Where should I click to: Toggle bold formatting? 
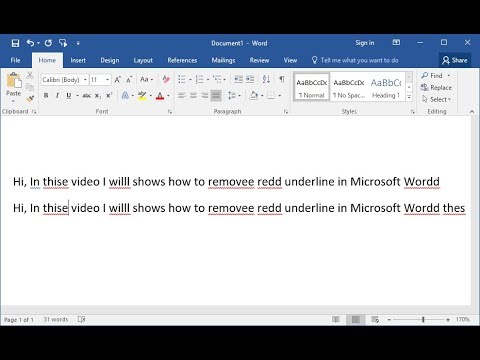point(46,96)
